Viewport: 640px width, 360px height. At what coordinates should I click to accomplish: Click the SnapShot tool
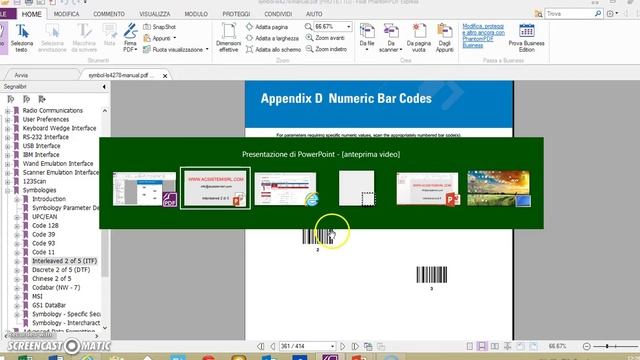[159, 27]
